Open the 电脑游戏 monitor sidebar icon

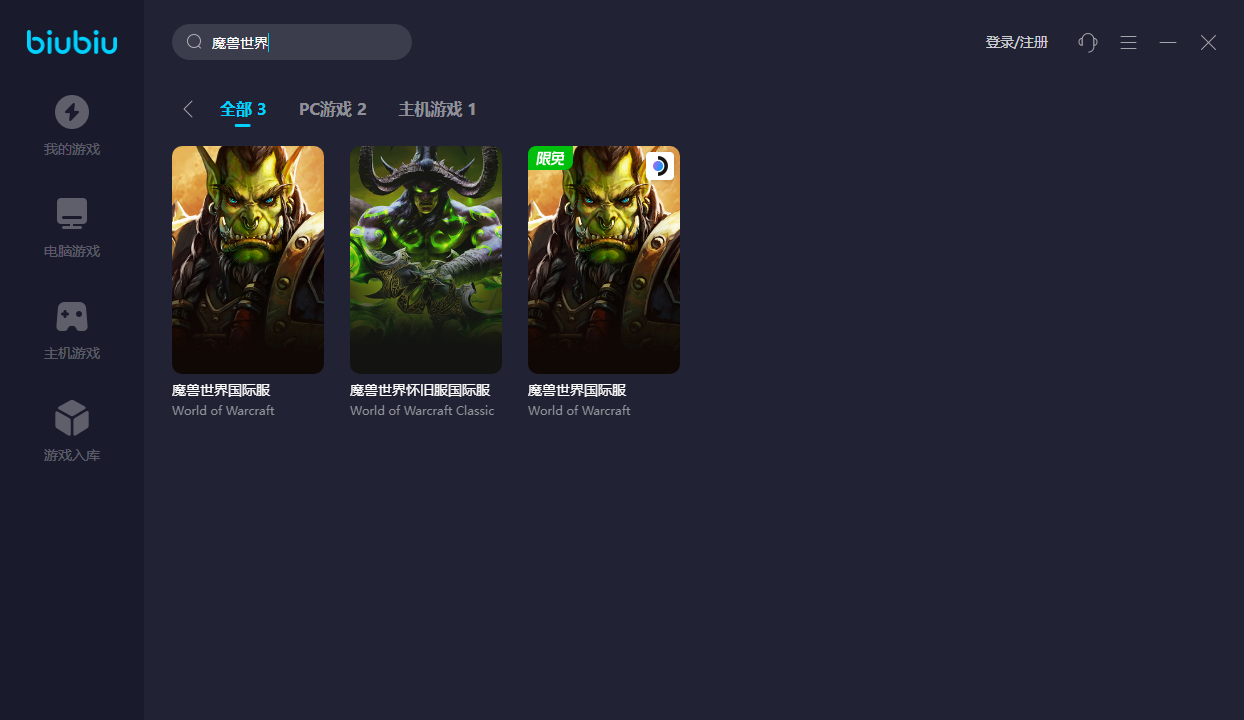coord(72,214)
